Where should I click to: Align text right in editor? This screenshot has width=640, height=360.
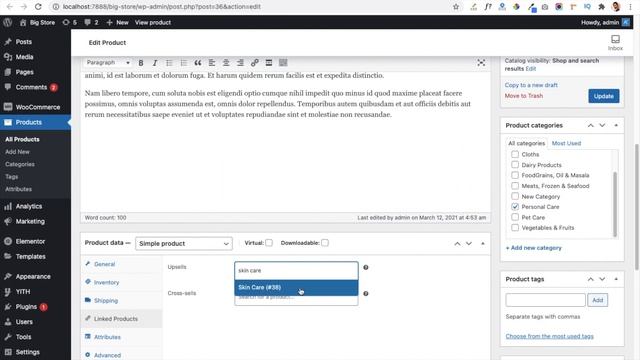240,63
